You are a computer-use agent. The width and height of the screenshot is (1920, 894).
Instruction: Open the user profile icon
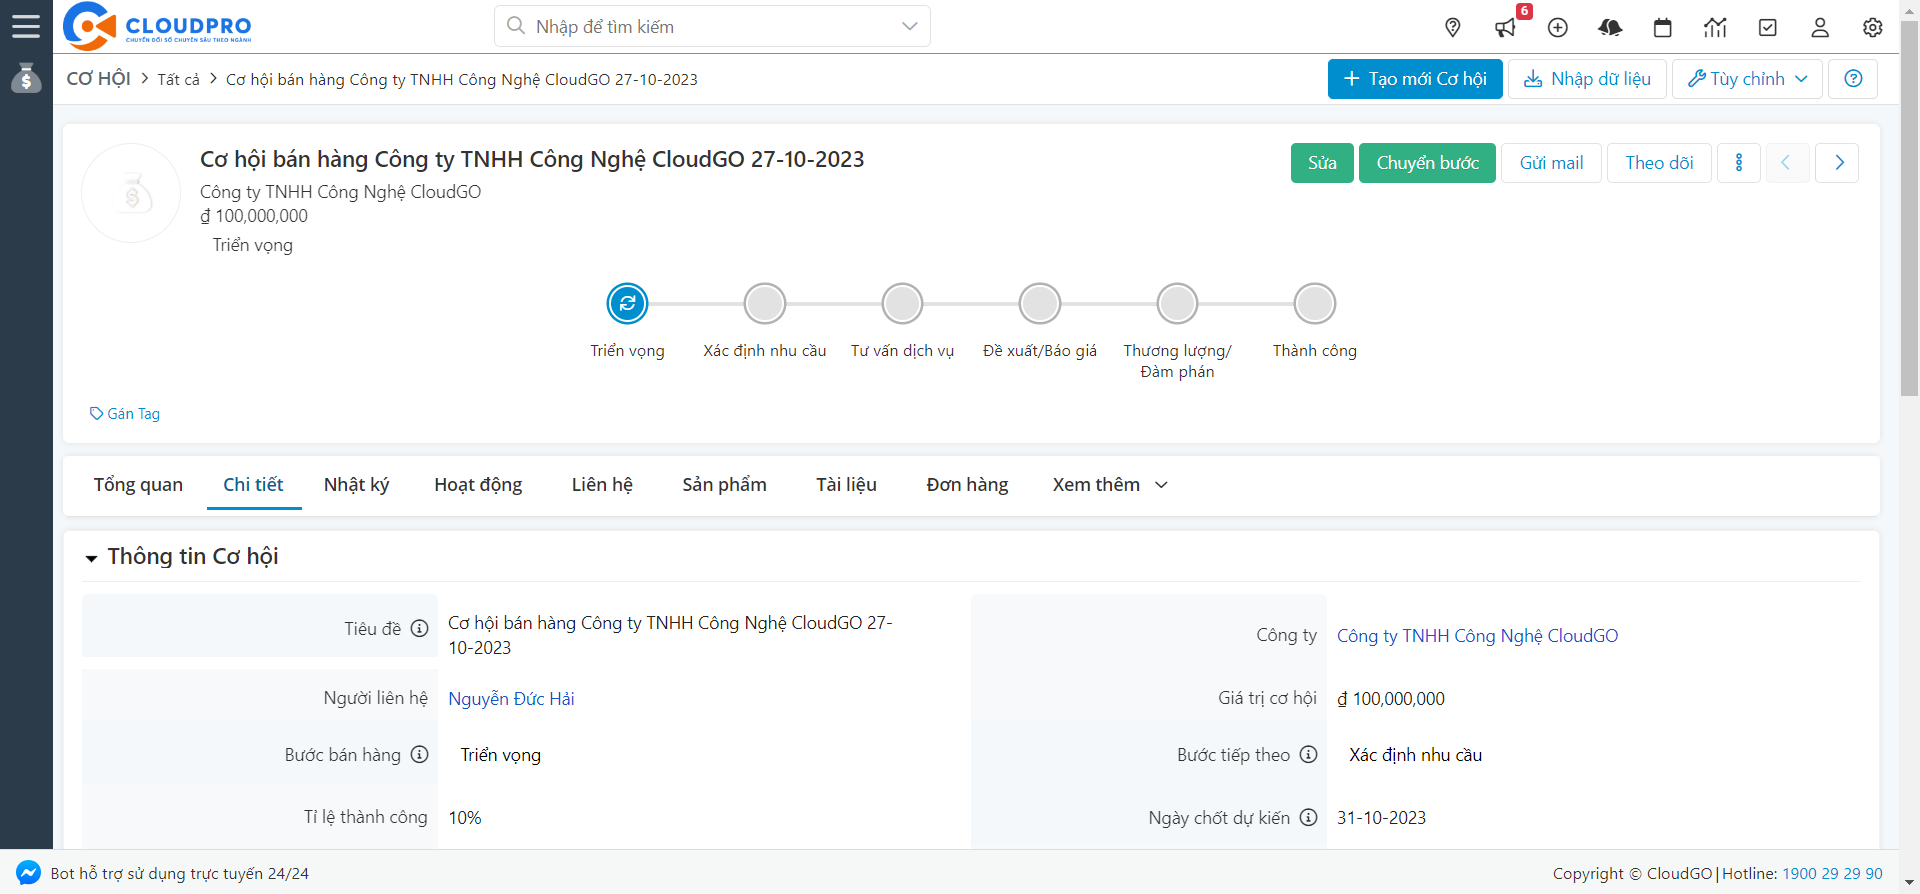coord(1820,27)
